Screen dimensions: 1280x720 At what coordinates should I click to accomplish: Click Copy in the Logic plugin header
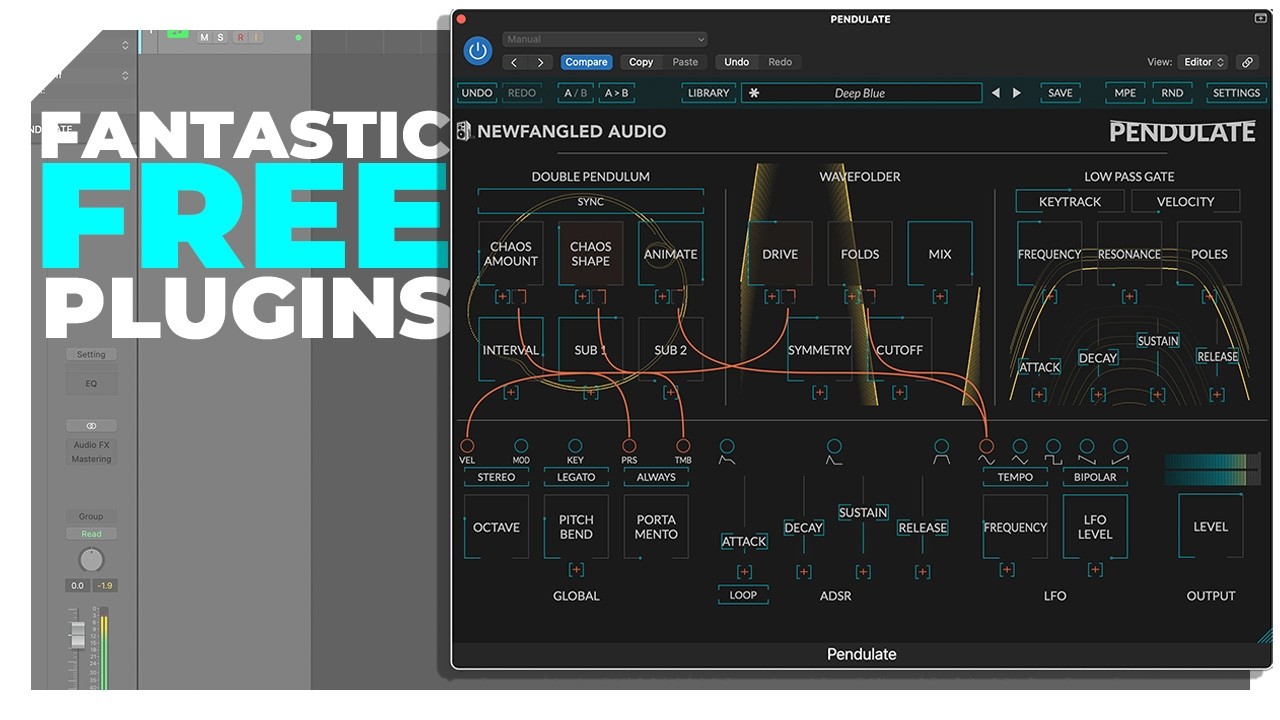pyautogui.click(x=641, y=62)
